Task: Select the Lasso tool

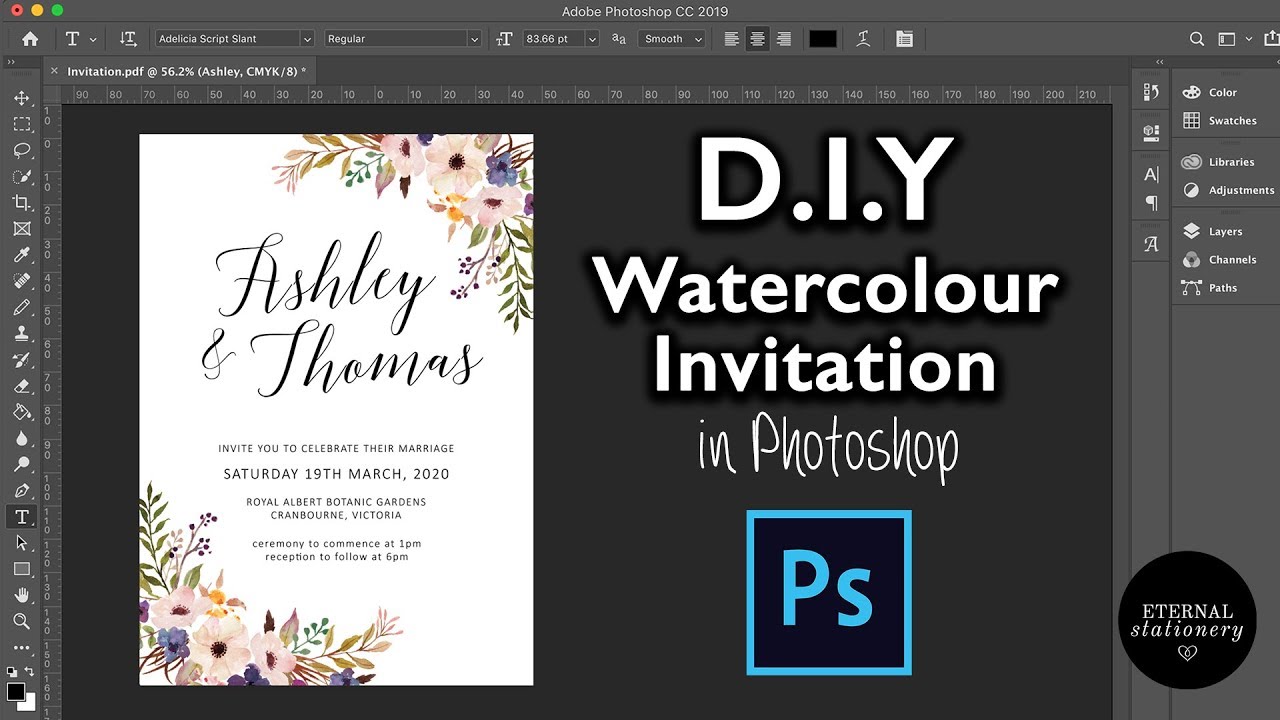Action: pyautogui.click(x=21, y=150)
